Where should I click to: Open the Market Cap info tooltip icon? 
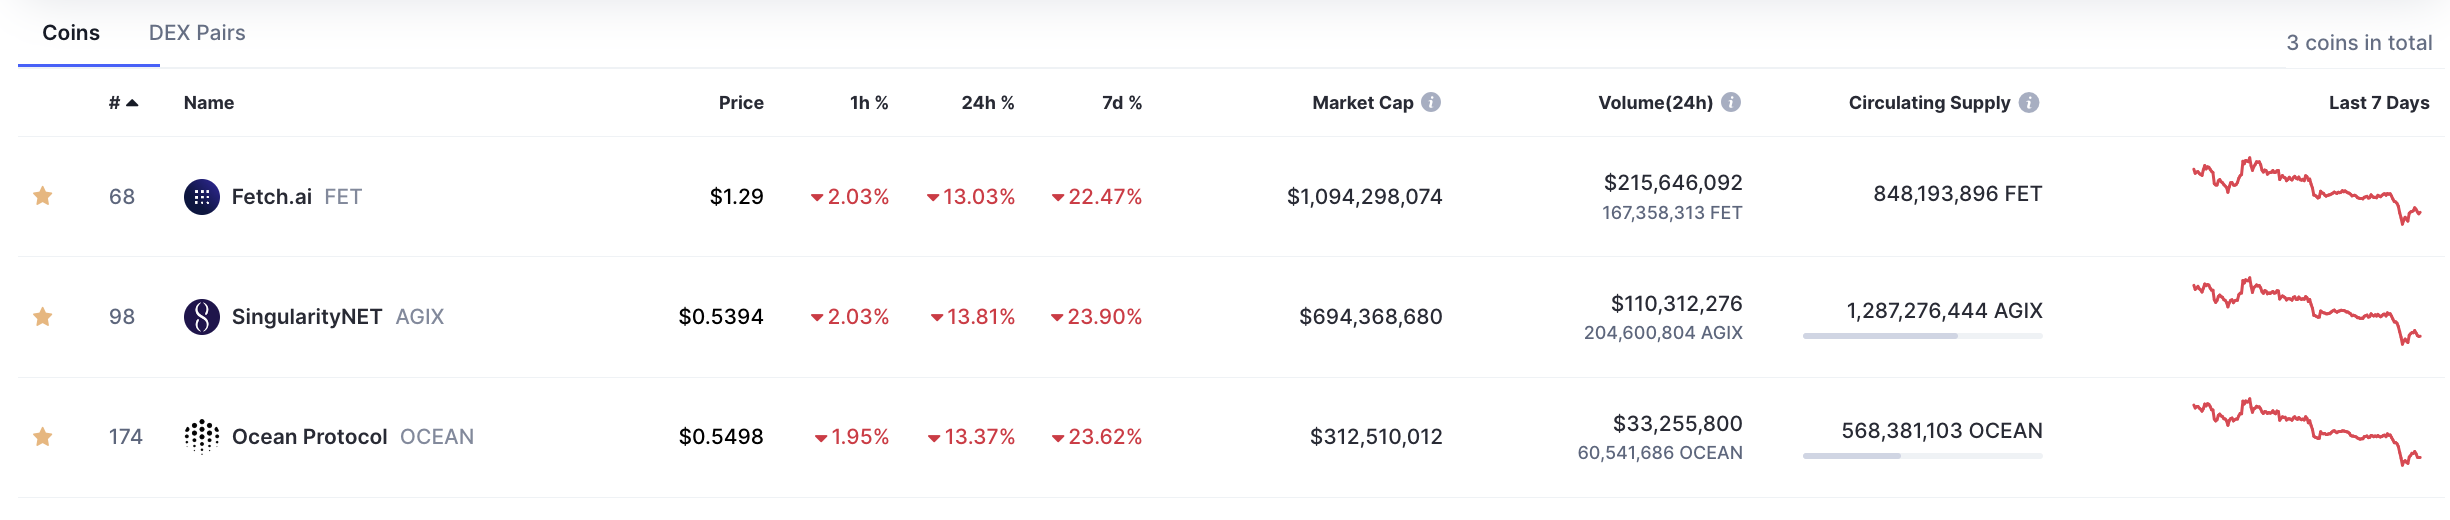click(1431, 102)
